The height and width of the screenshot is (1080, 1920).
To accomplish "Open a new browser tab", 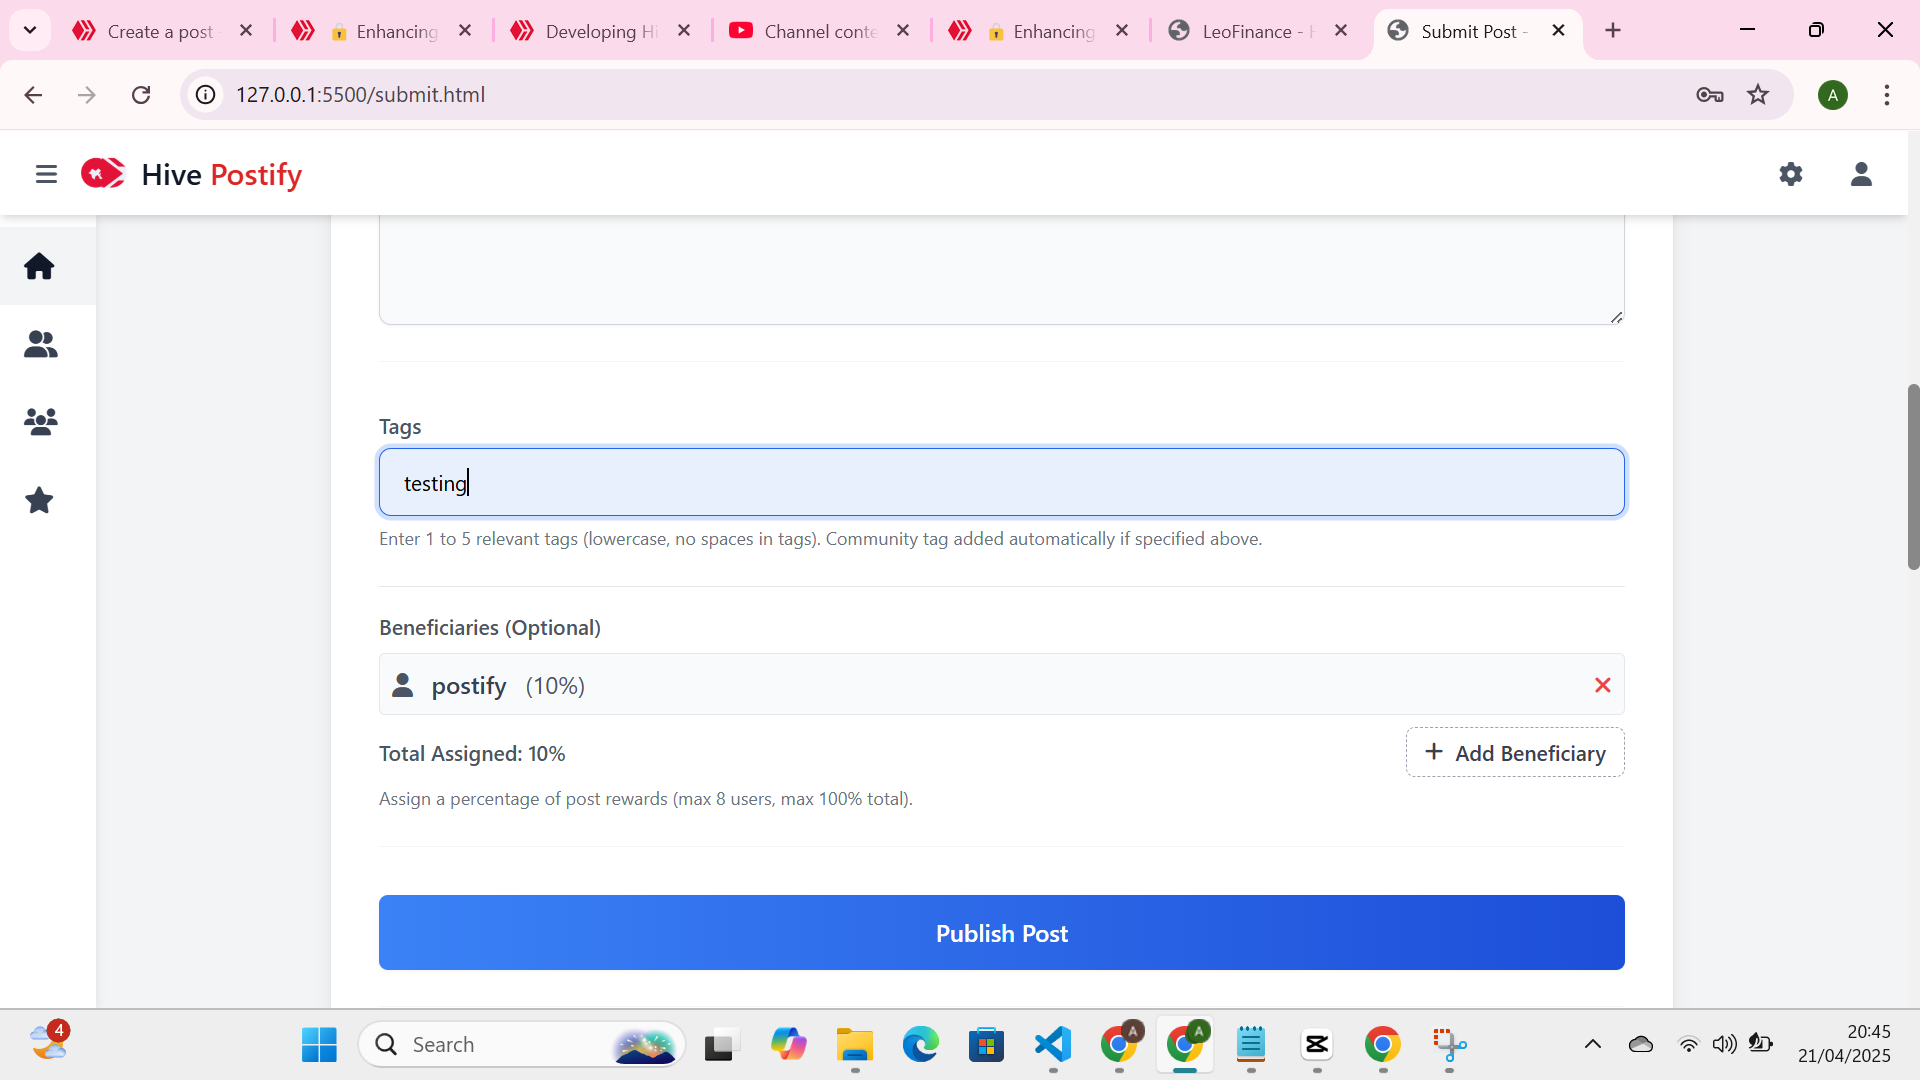I will coord(1613,31).
